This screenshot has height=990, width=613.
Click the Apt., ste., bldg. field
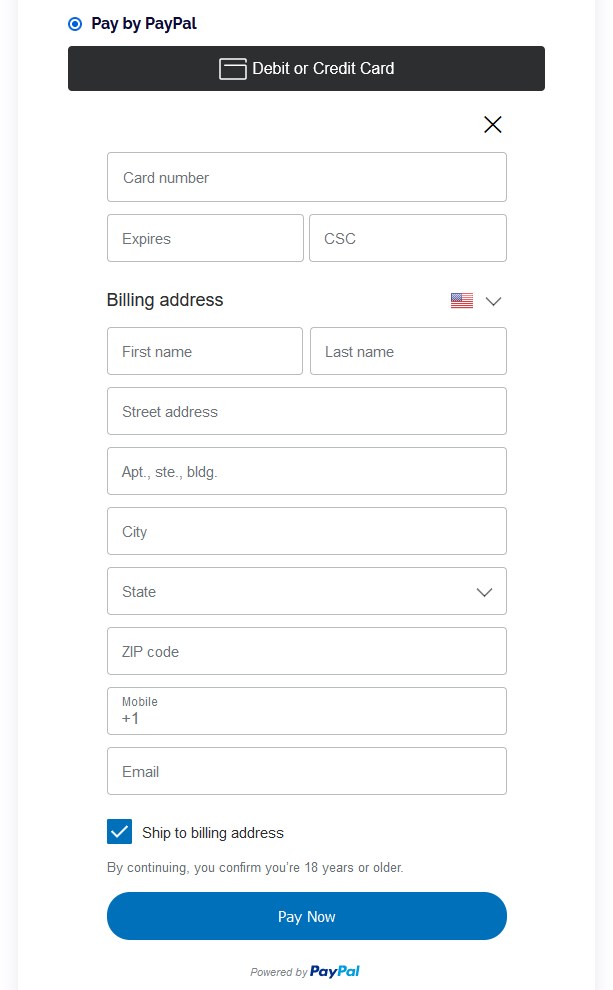tap(307, 471)
